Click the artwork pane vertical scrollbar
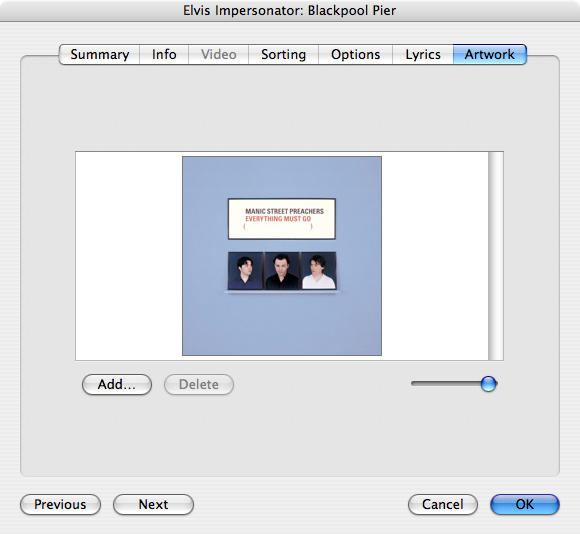This screenshot has height=534, width=580. [496, 256]
